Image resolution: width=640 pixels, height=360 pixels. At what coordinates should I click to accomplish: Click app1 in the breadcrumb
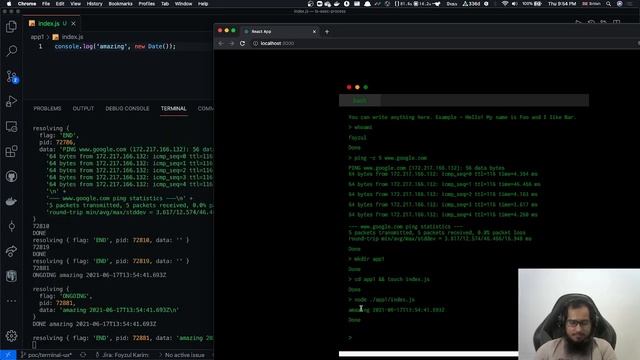tap(37, 37)
